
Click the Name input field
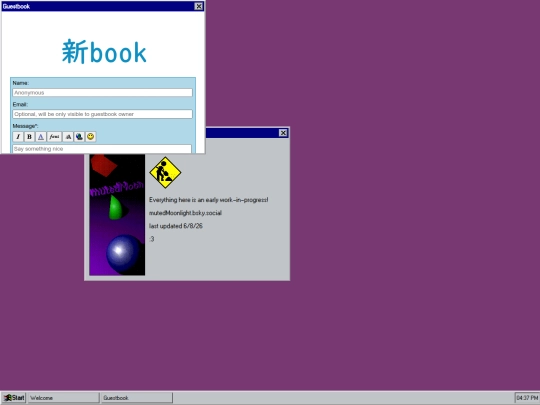coord(102,93)
